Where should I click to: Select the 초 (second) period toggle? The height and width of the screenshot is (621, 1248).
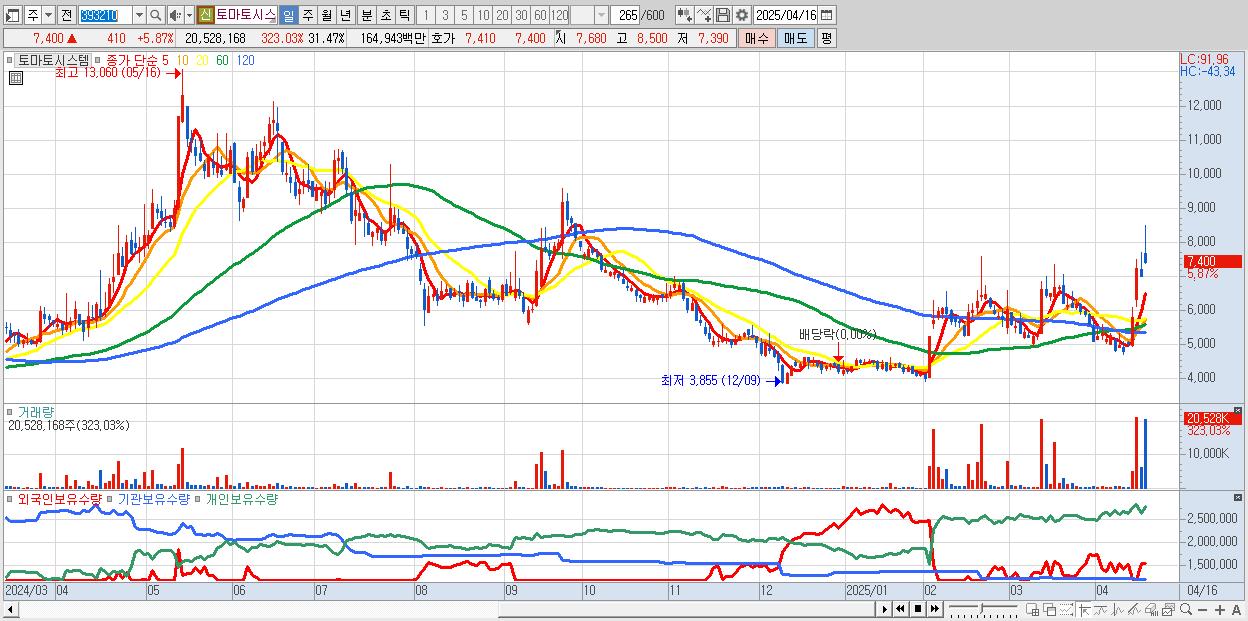[385, 15]
